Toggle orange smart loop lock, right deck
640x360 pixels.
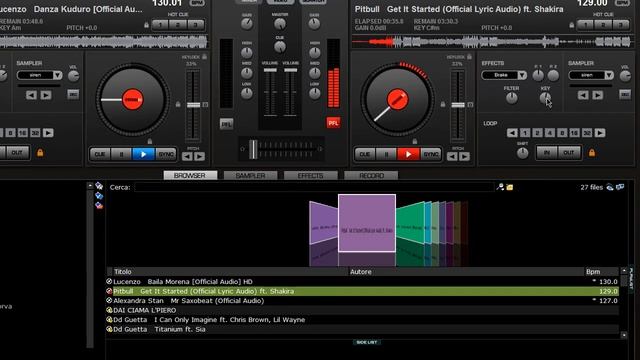pos(592,153)
